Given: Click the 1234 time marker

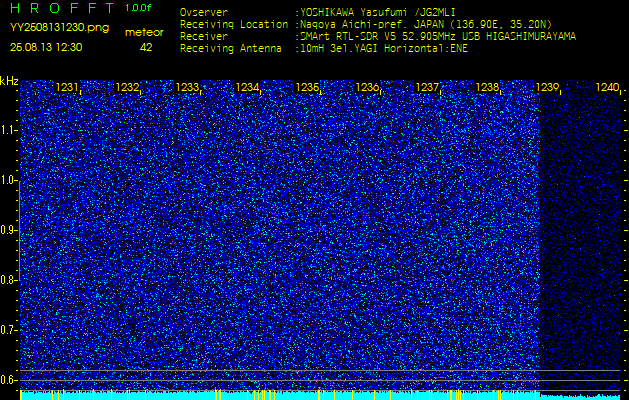Looking at the screenshot, I should pyautogui.click(x=247, y=87).
